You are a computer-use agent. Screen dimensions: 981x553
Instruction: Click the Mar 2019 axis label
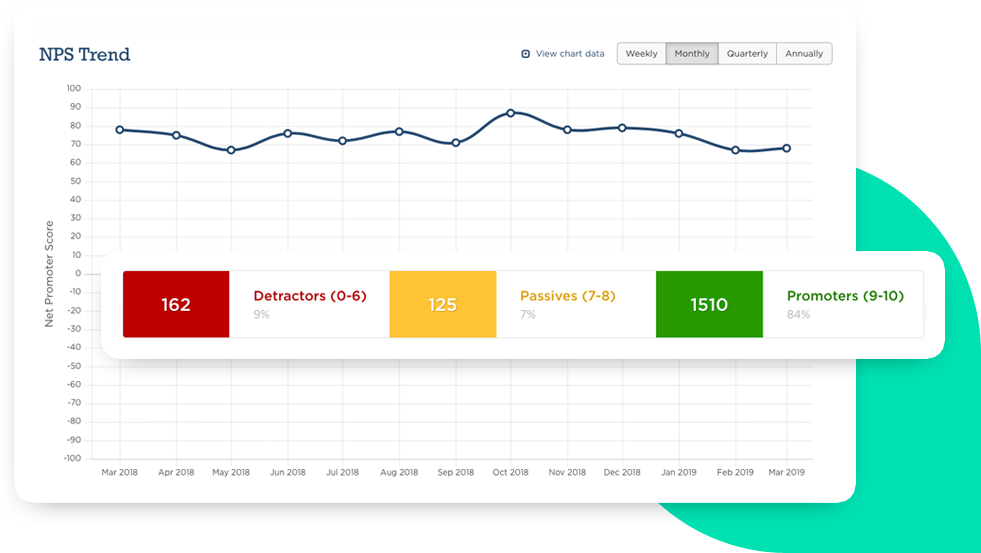pyautogui.click(x=786, y=472)
